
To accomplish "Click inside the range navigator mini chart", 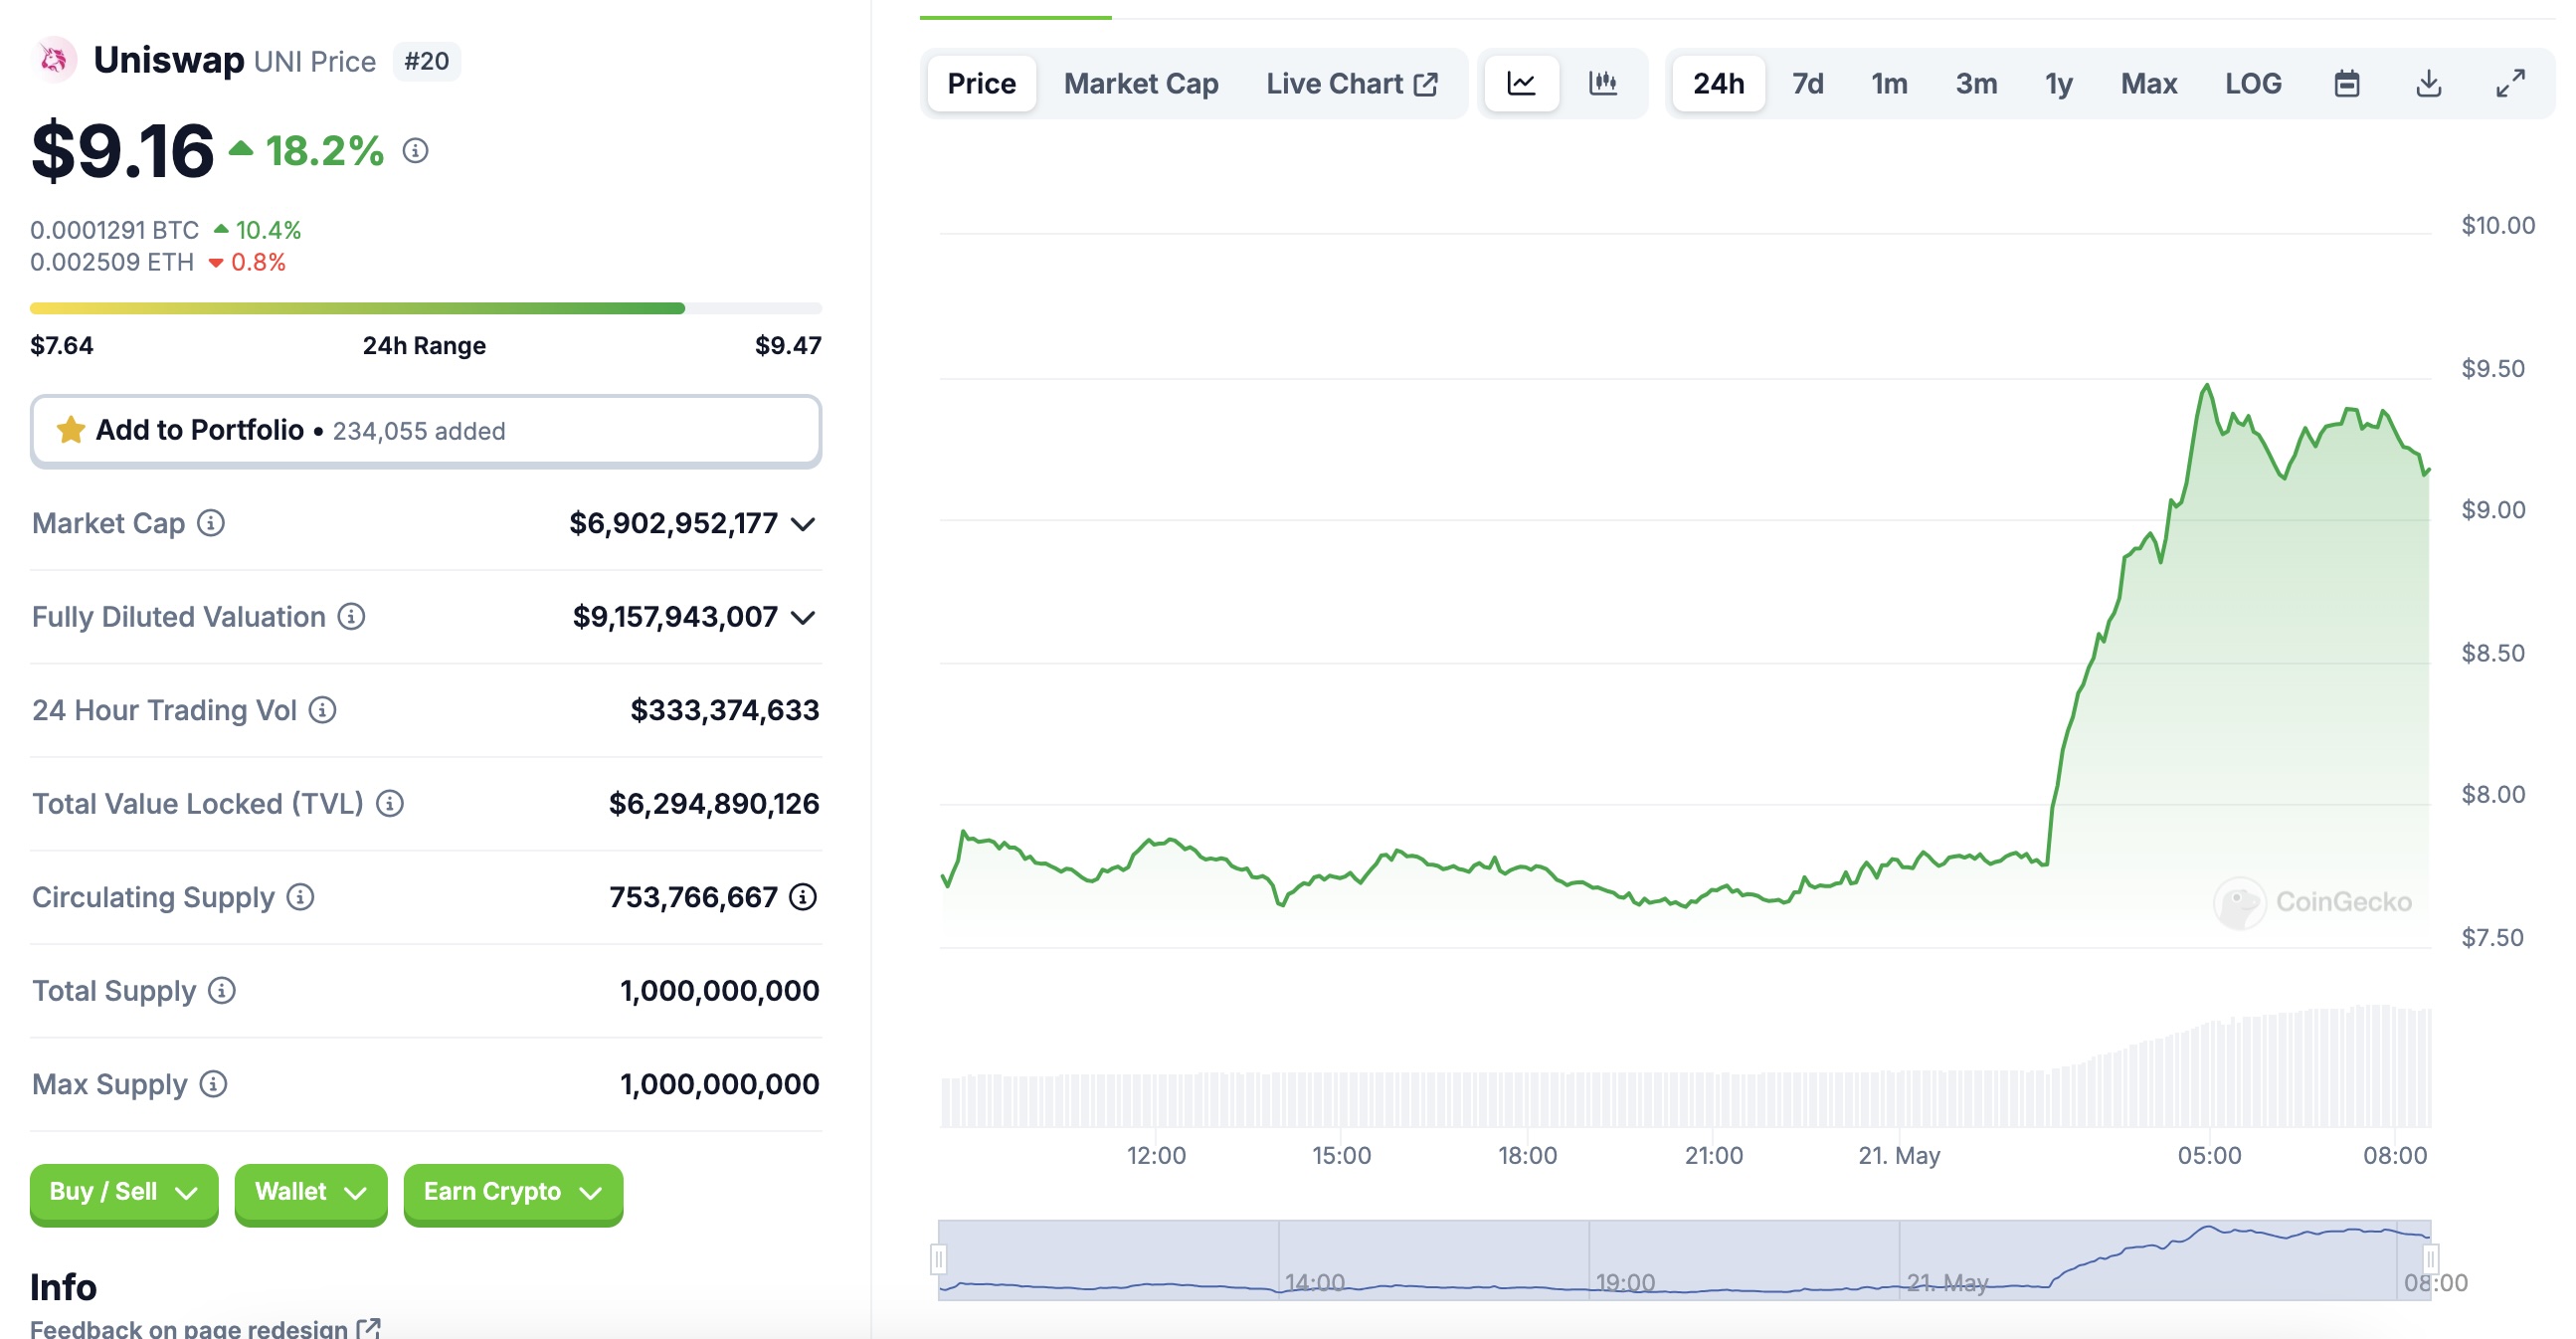I will (x=1684, y=1260).
